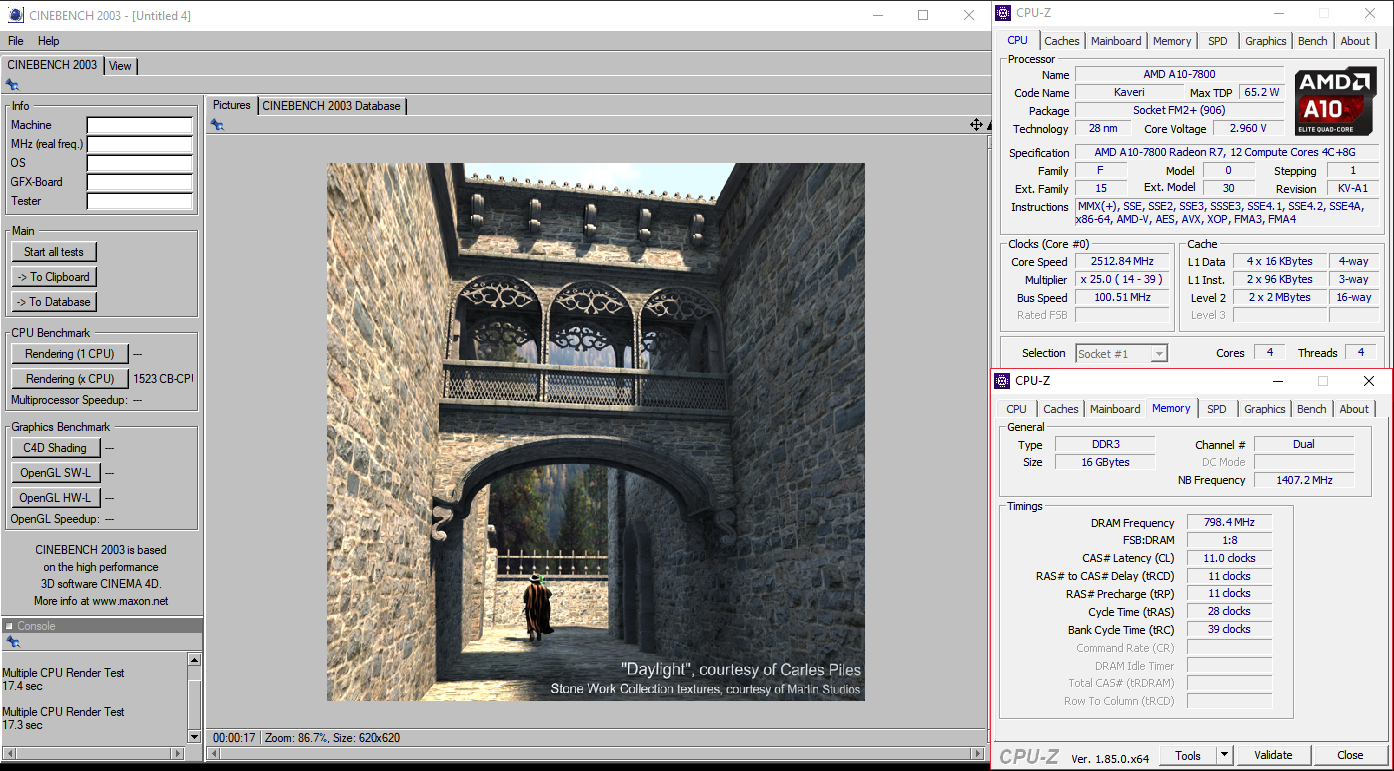Open the About tab in the CPU-Z Processor window
The height and width of the screenshot is (771, 1394).
coord(1356,41)
